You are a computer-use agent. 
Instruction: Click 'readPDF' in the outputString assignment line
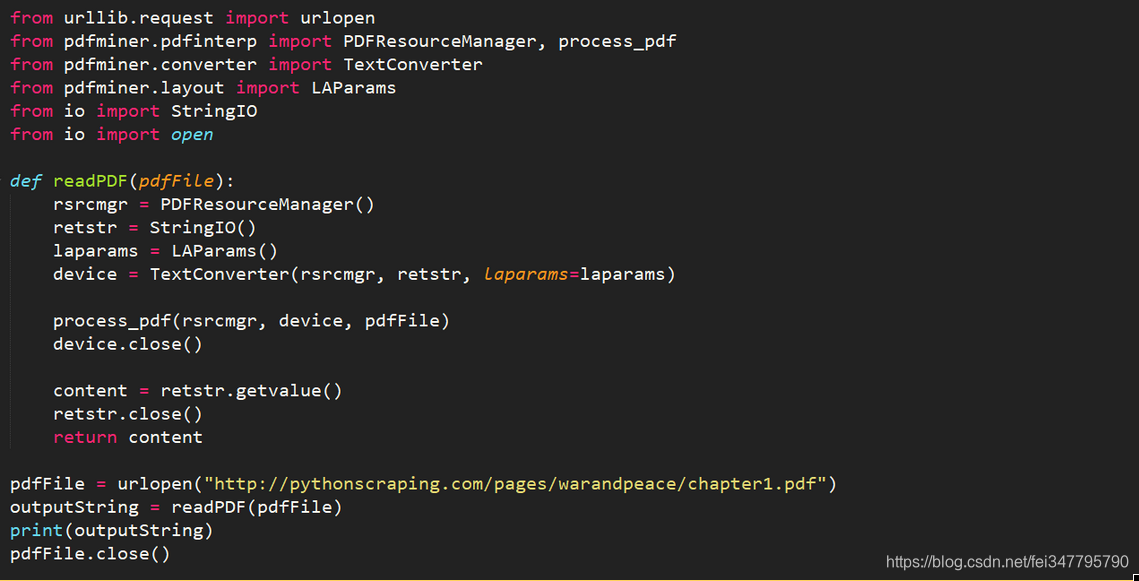point(208,506)
